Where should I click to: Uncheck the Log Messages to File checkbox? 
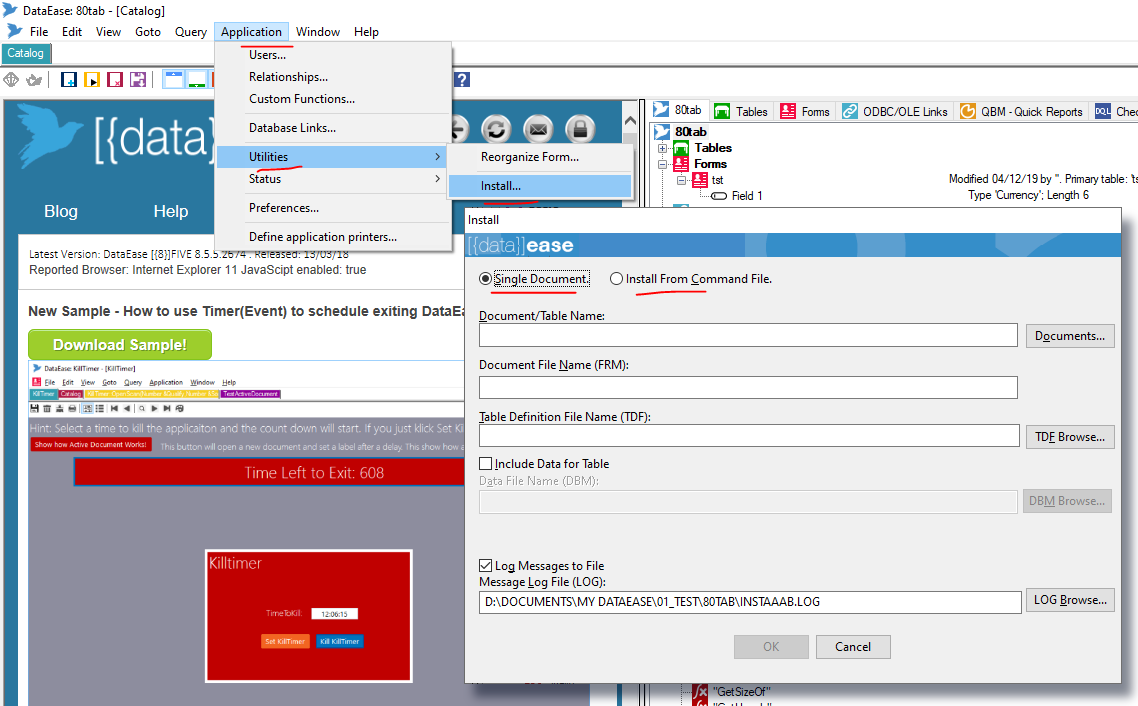tap(486, 565)
